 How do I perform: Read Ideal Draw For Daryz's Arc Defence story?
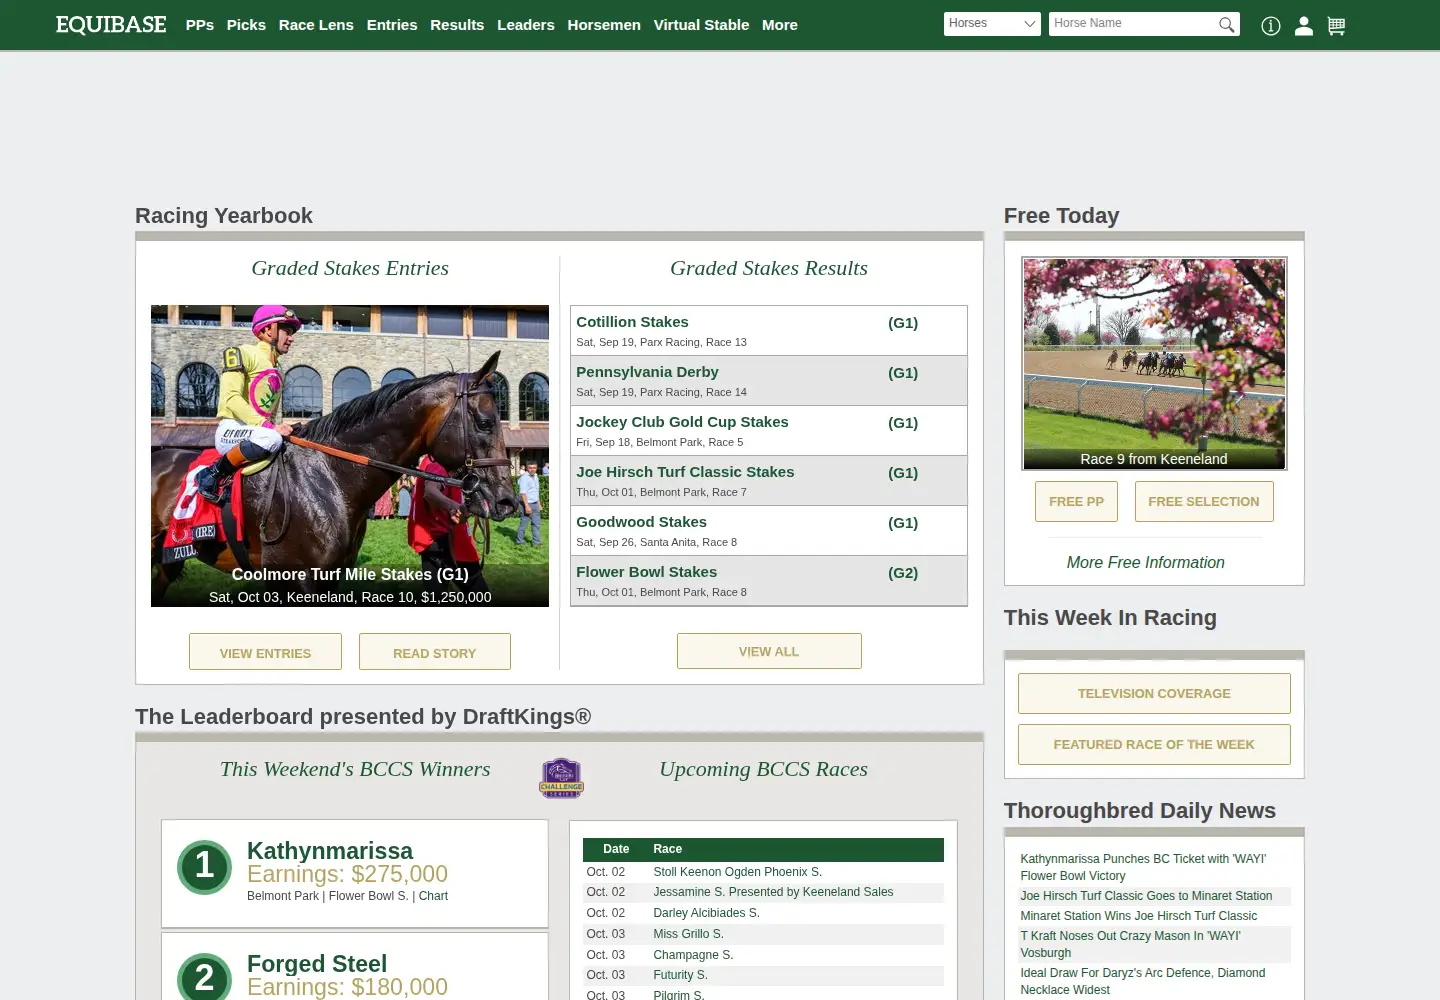click(x=1142, y=981)
